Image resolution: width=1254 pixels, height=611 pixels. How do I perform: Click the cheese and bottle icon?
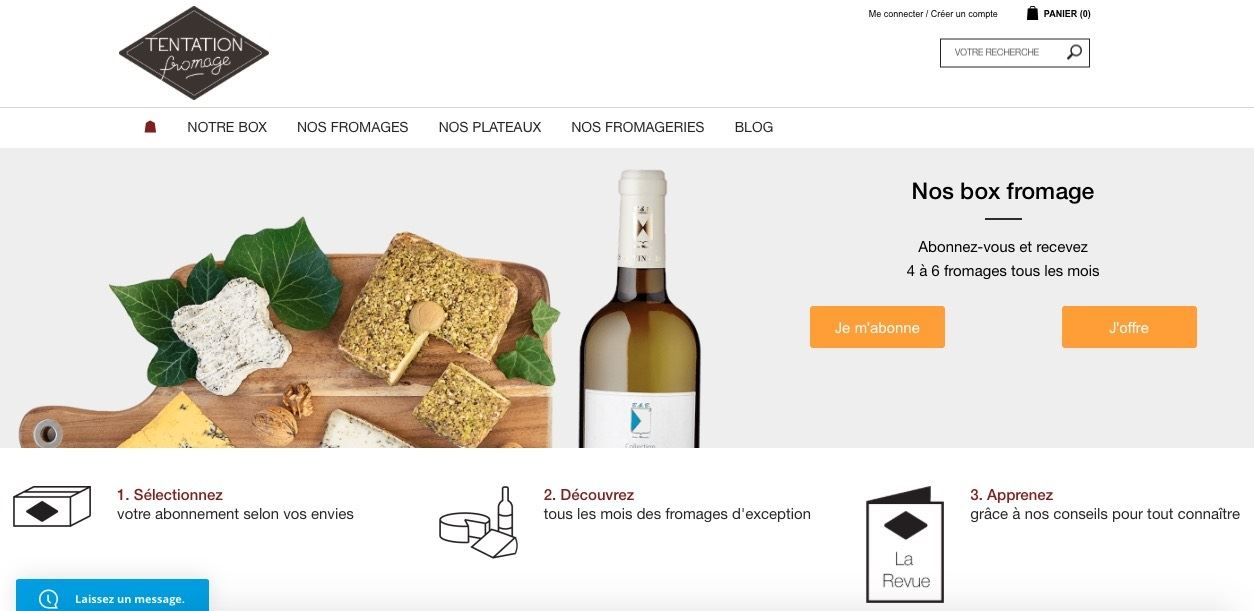tap(479, 523)
